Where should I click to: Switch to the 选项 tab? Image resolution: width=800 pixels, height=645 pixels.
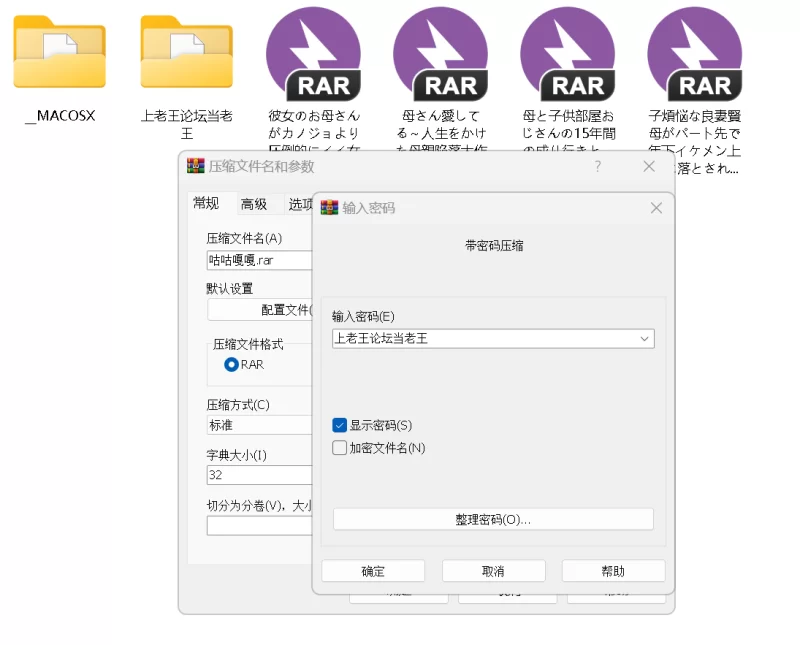click(x=300, y=204)
